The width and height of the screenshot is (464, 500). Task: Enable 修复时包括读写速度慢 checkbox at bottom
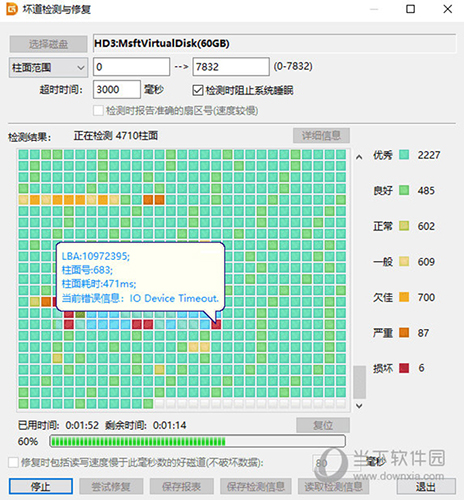pyautogui.click(x=13, y=463)
